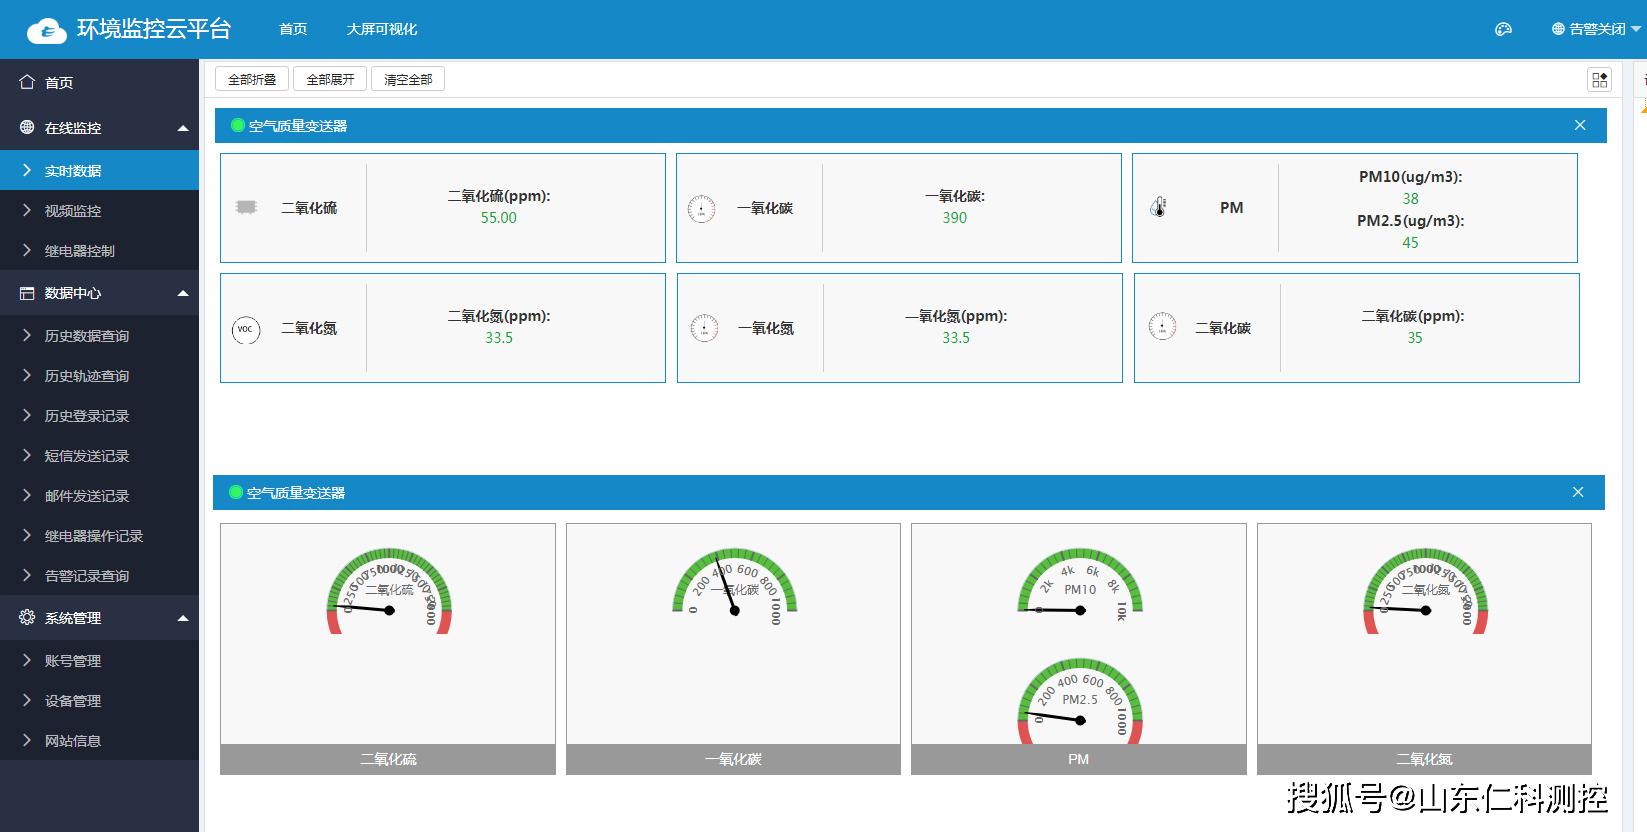Viewport: 1647px width, 832px height.
Task: Click the 55.00 sulfur dioxide reading
Action: pos(499,217)
